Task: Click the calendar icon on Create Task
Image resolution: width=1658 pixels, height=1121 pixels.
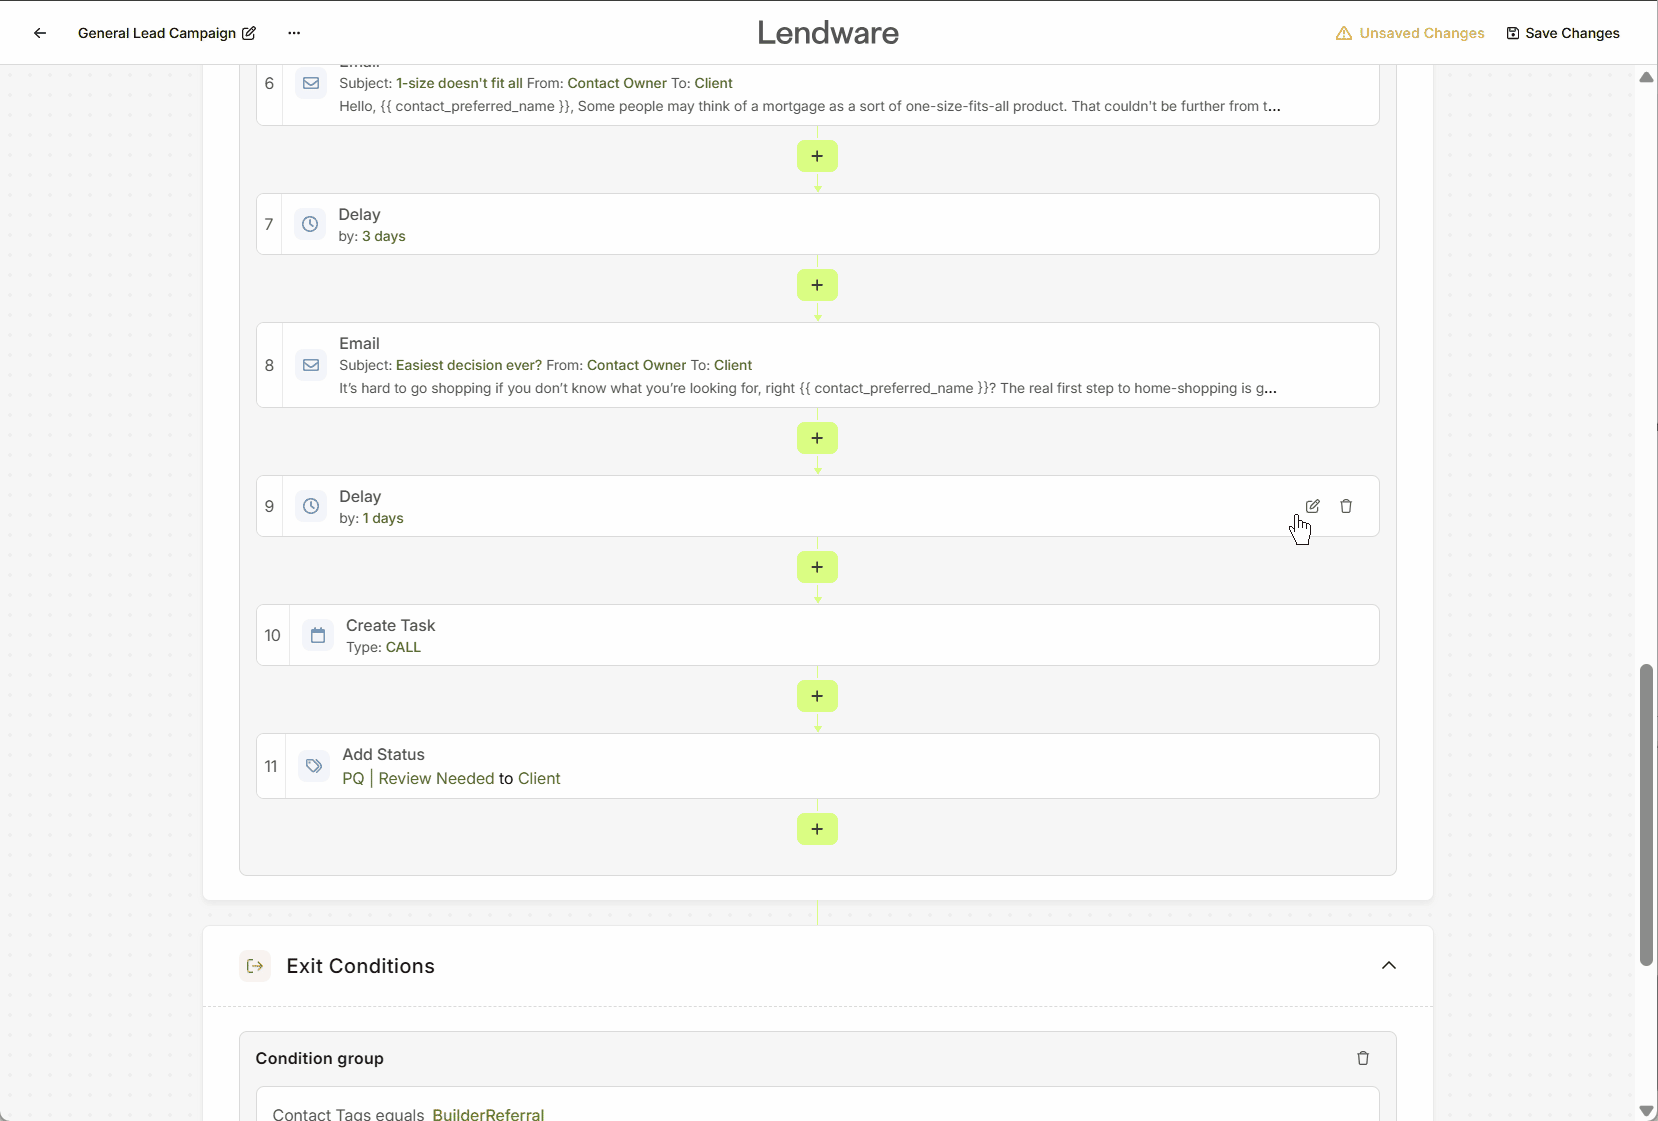Action: [318, 635]
